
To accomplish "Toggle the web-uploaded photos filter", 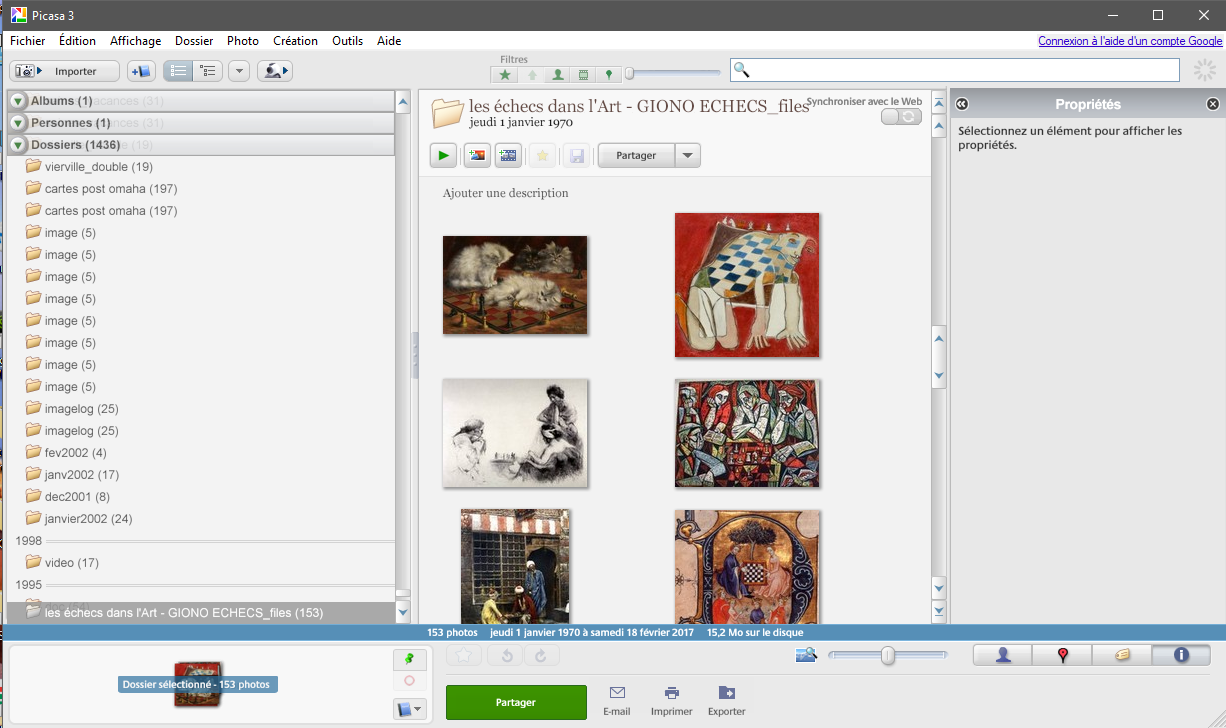I will [531, 75].
